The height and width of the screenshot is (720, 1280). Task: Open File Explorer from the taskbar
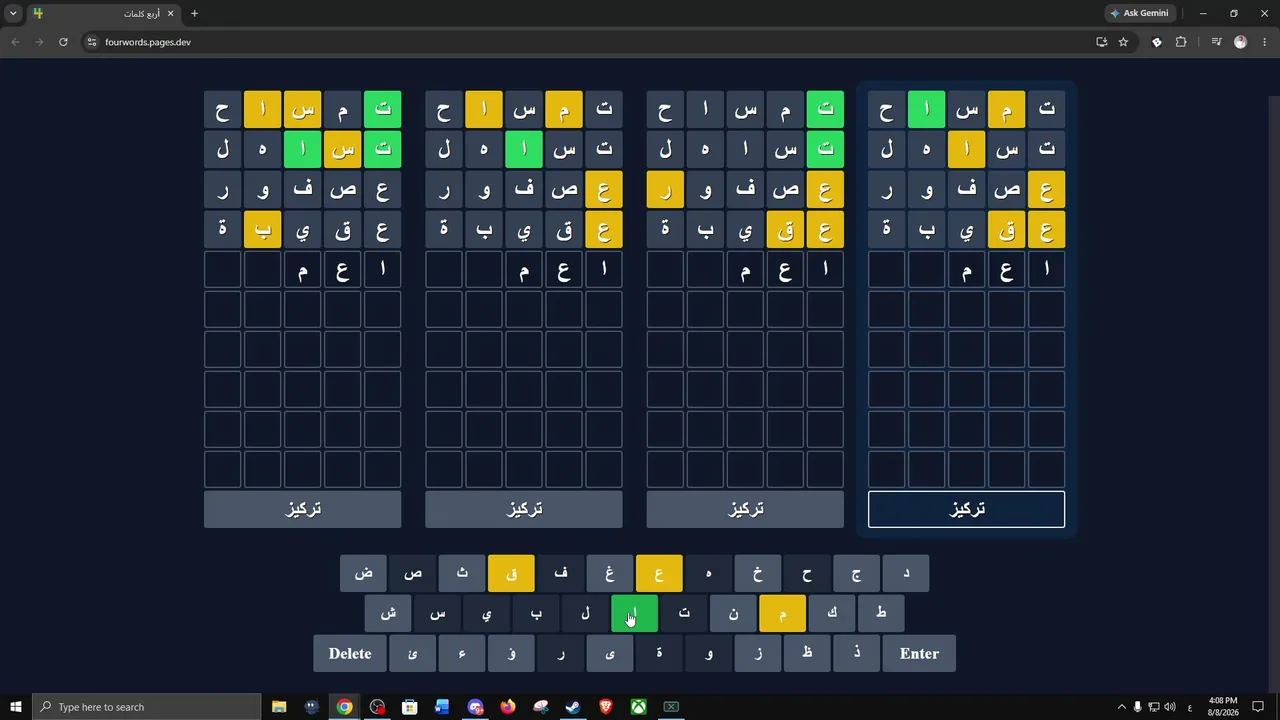[279, 707]
